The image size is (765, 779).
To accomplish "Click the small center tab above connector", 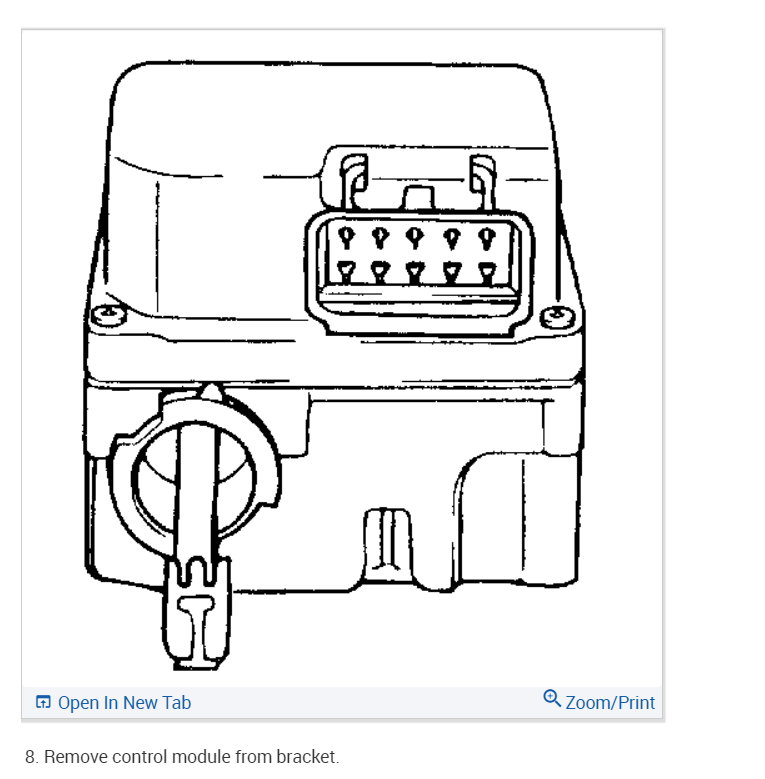I will 418,198.
